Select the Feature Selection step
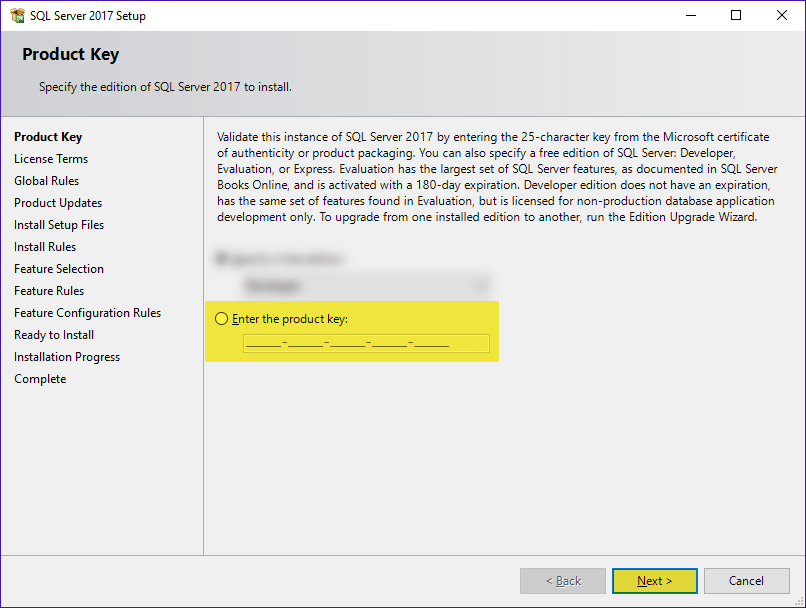This screenshot has width=806, height=608. coord(59,269)
